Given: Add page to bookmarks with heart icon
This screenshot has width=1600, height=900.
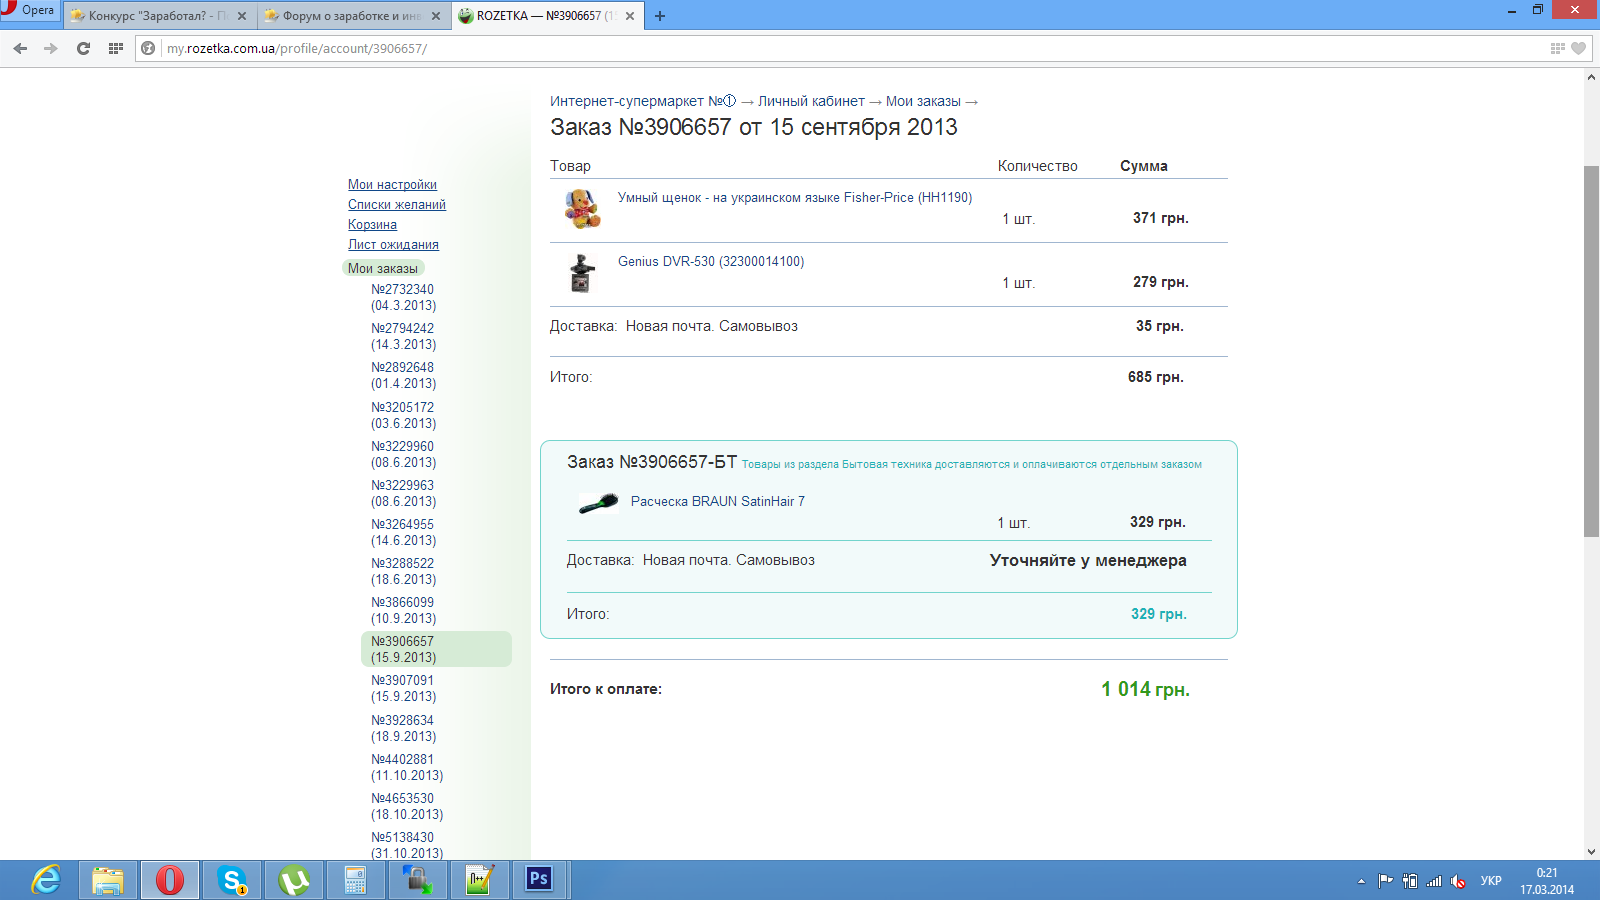Looking at the screenshot, I should (x=1578, y=48).
